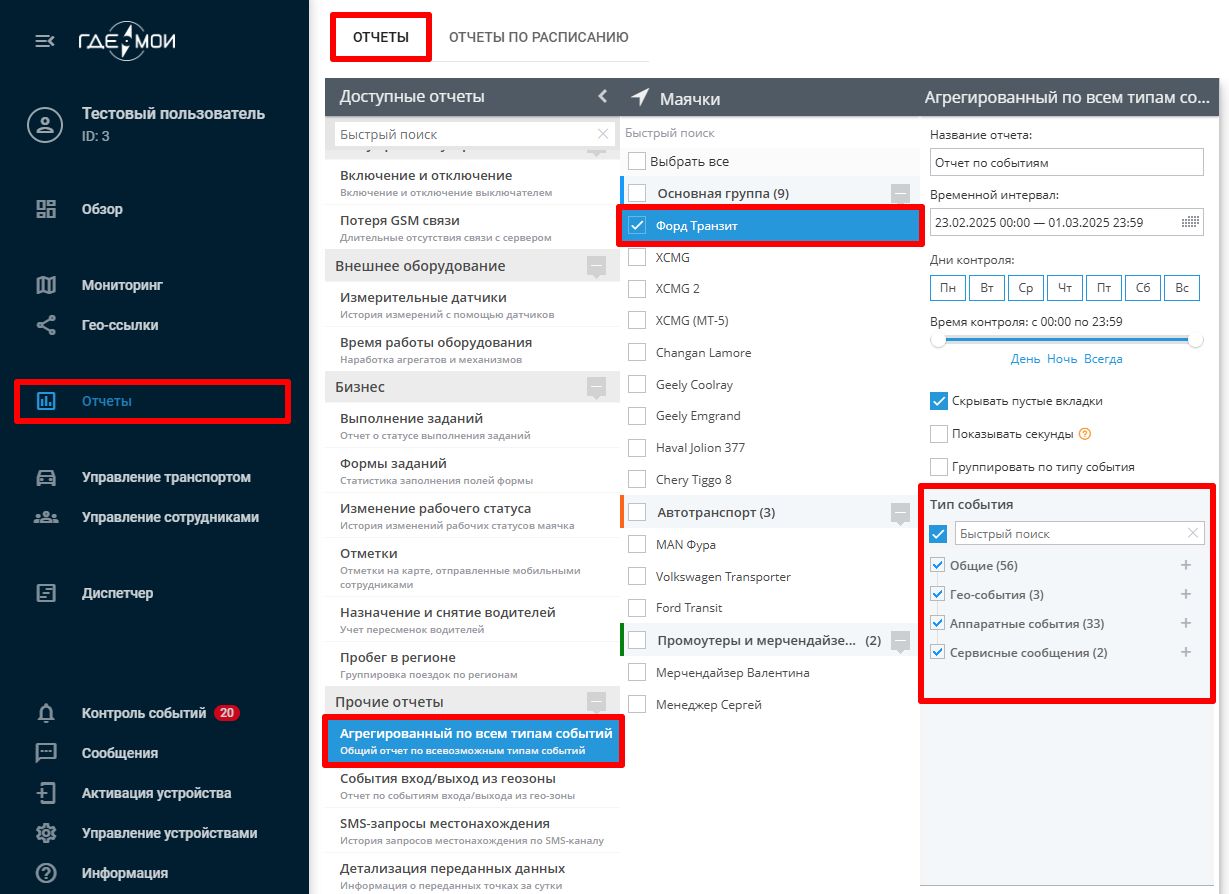
Task: Expand the Общие (56) event type
Action: pos(1186,565)
